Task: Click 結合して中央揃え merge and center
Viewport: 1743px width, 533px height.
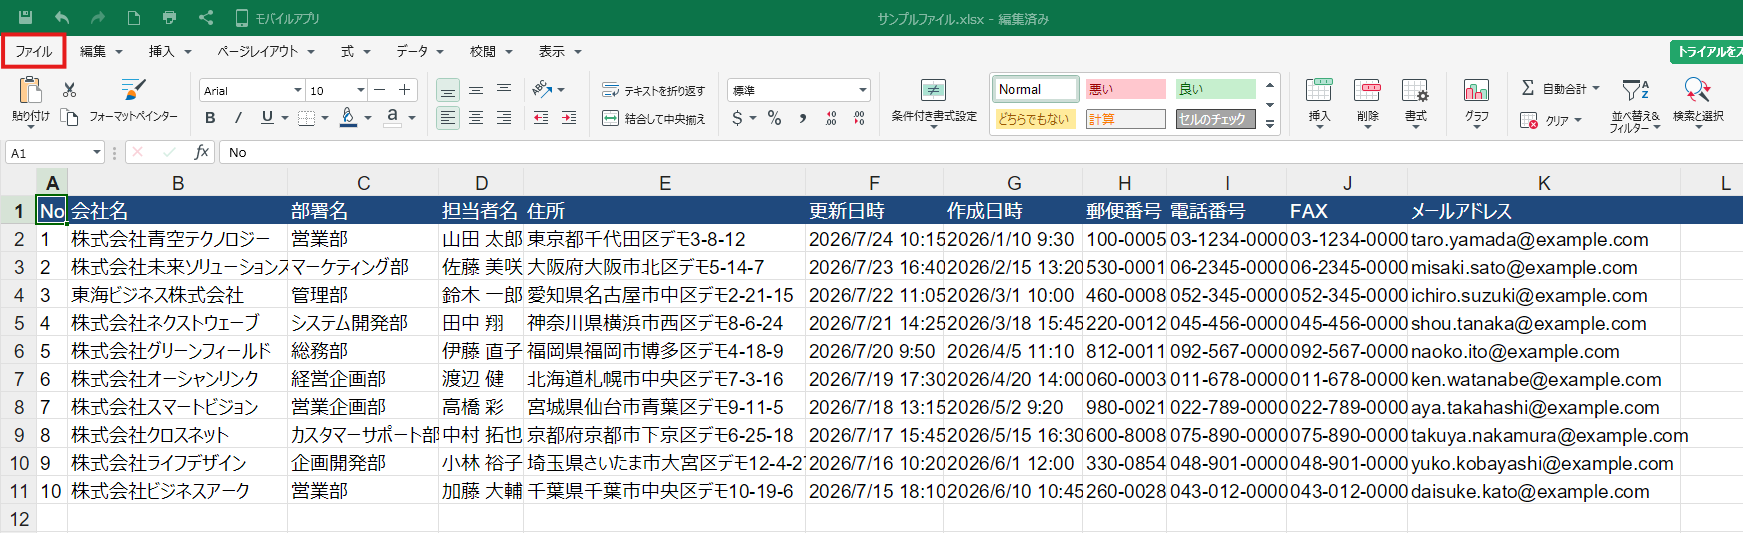Action: tap(653, 118)
